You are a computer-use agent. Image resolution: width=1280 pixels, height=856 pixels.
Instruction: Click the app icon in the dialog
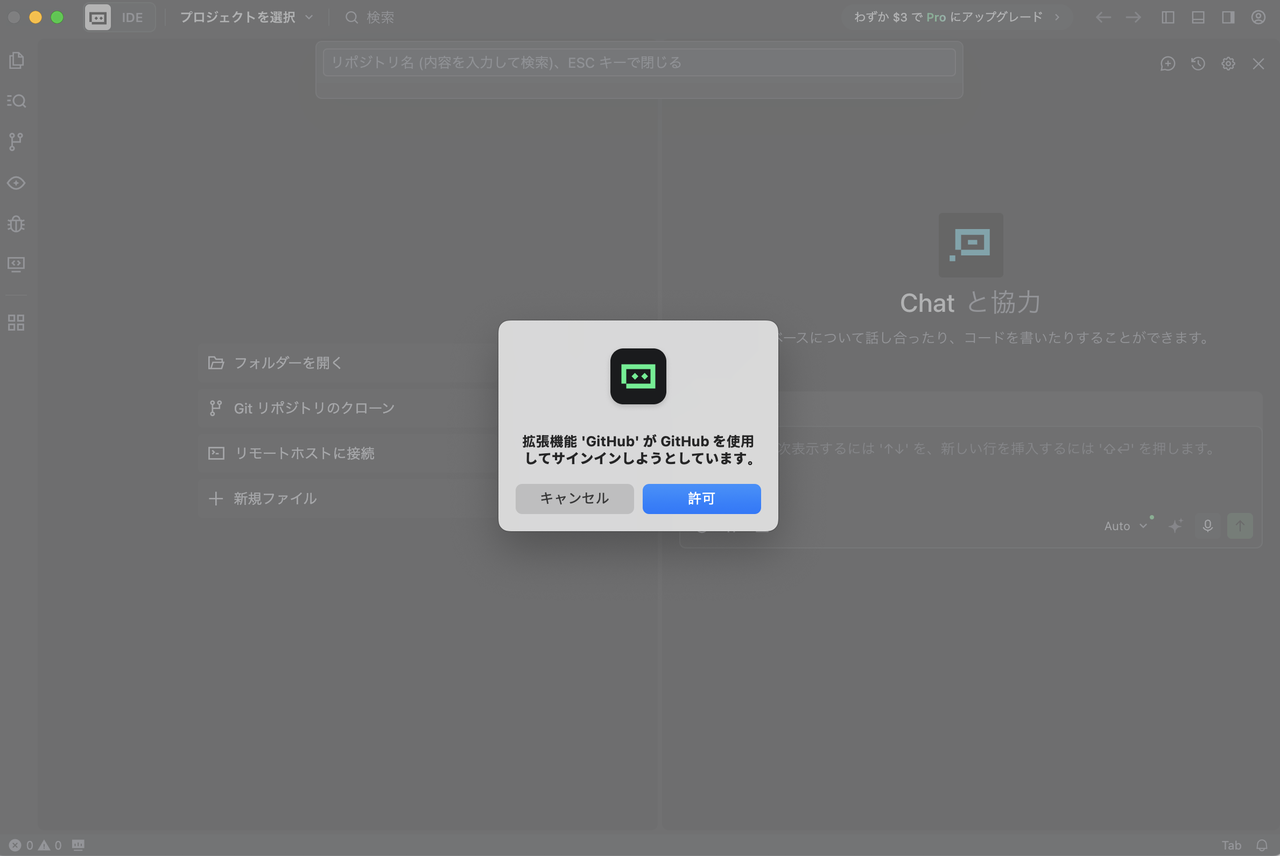pos(638,376)
